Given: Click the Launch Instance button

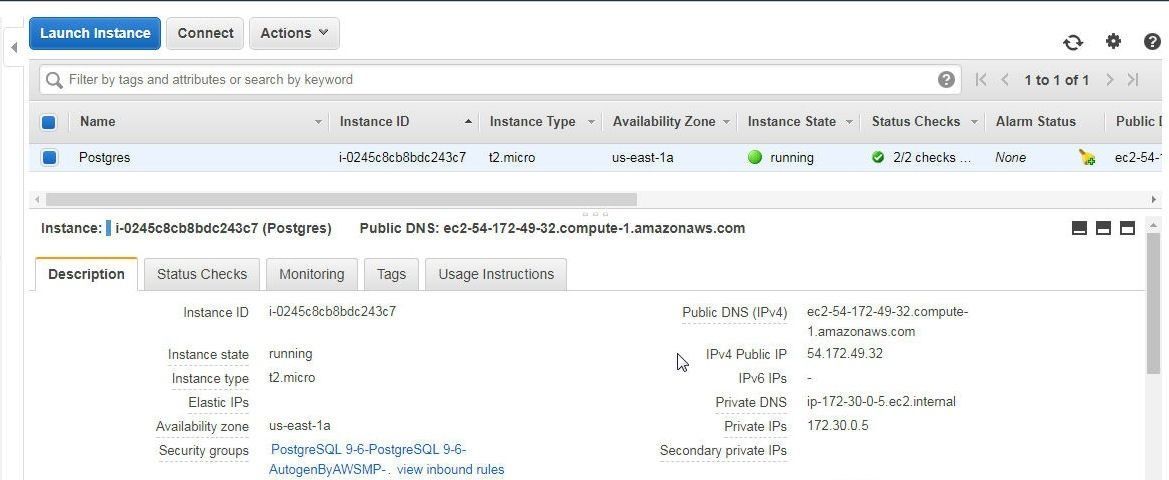Looking at the screenshot, I should click(95, 34).
